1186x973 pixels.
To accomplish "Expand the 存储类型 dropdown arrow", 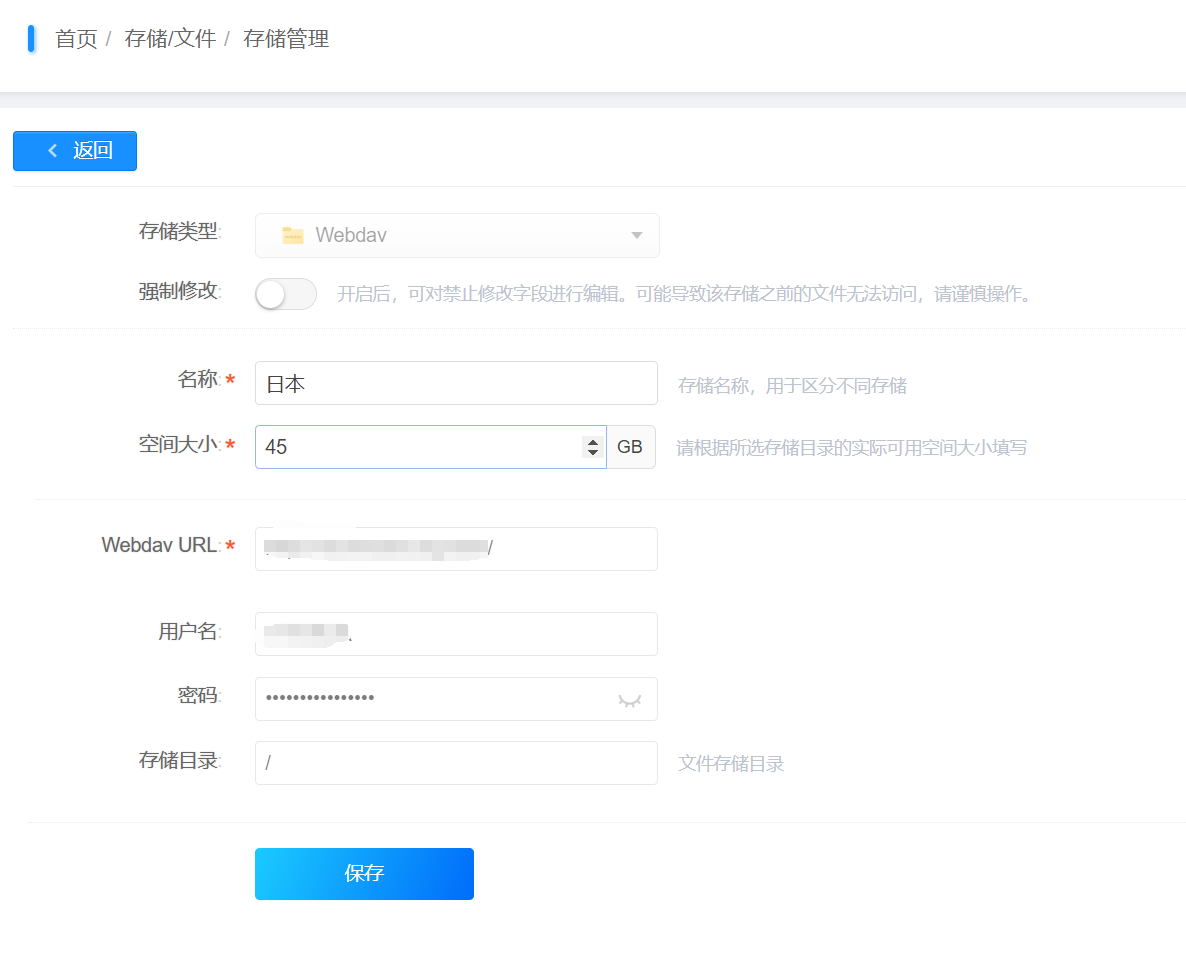I will pos(636,236).
